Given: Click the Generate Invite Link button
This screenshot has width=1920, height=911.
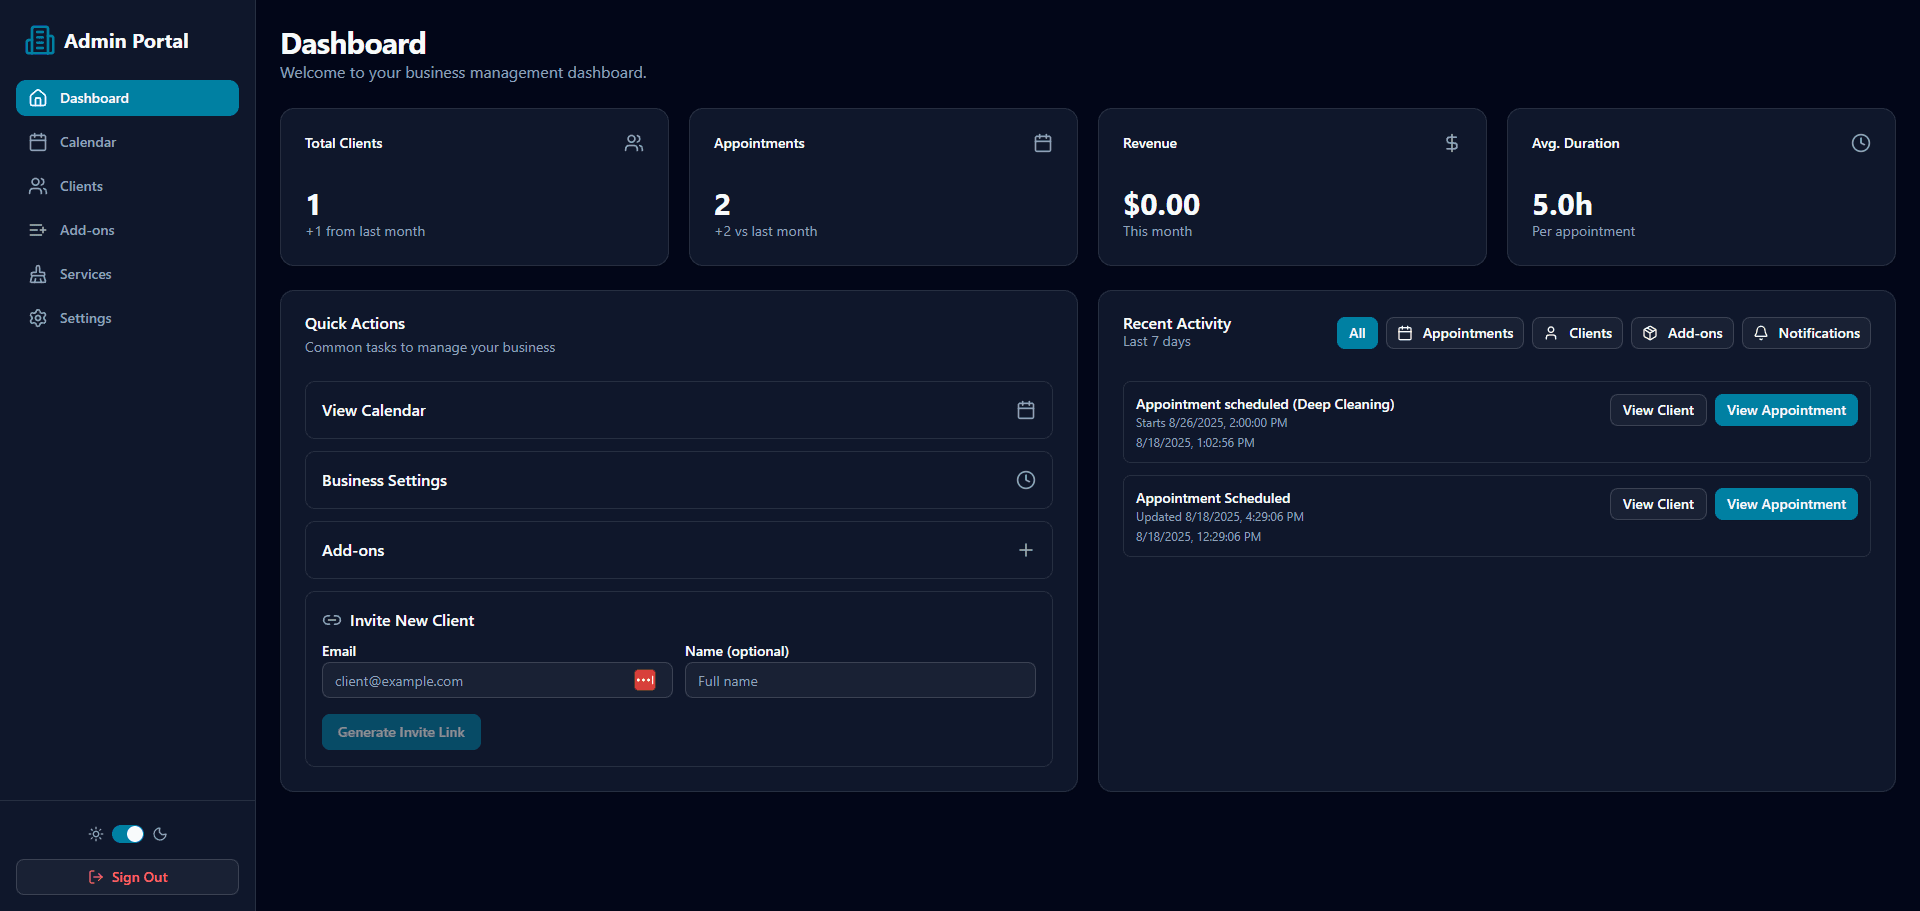Looking at the screenshot, I should coord(401,731).
